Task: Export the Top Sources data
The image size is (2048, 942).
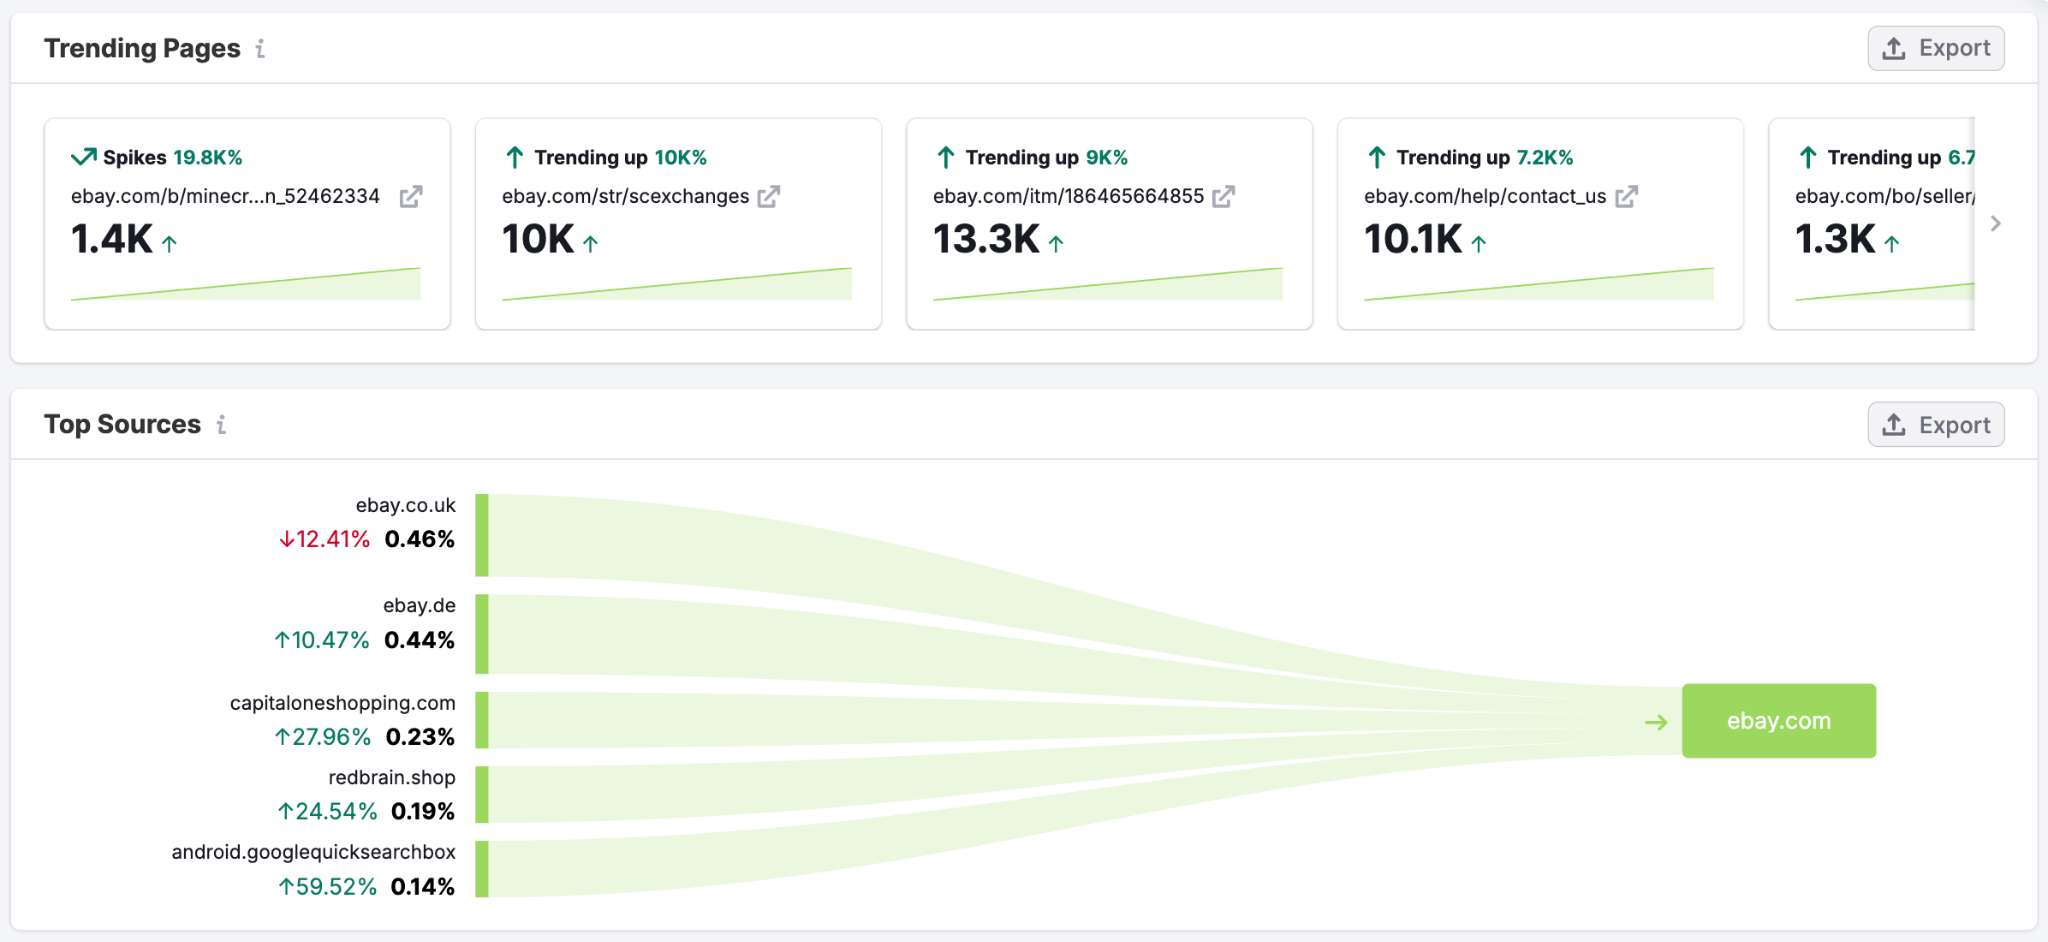Action: pos(1935,423)
